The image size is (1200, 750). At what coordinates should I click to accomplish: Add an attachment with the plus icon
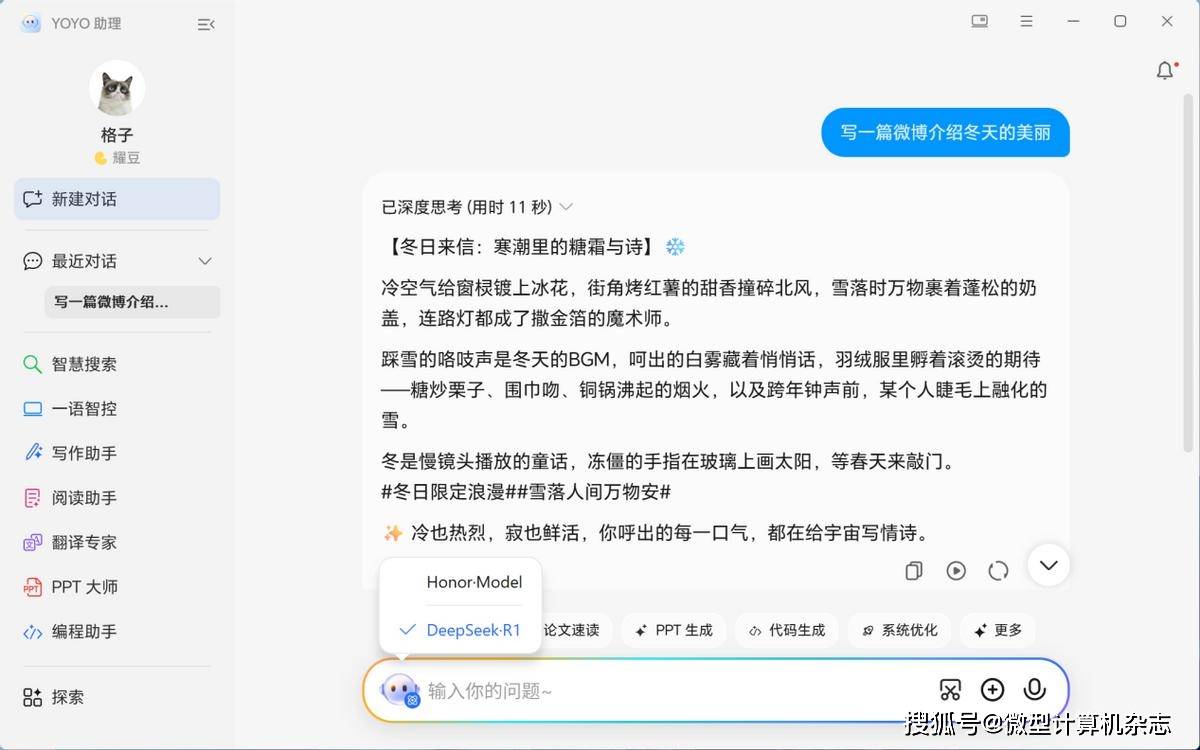(x=992, y=690)
